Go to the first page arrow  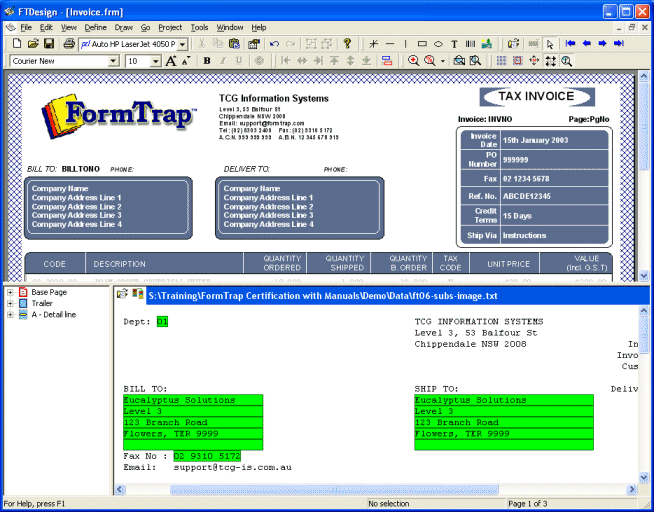(x=571, y=43)
